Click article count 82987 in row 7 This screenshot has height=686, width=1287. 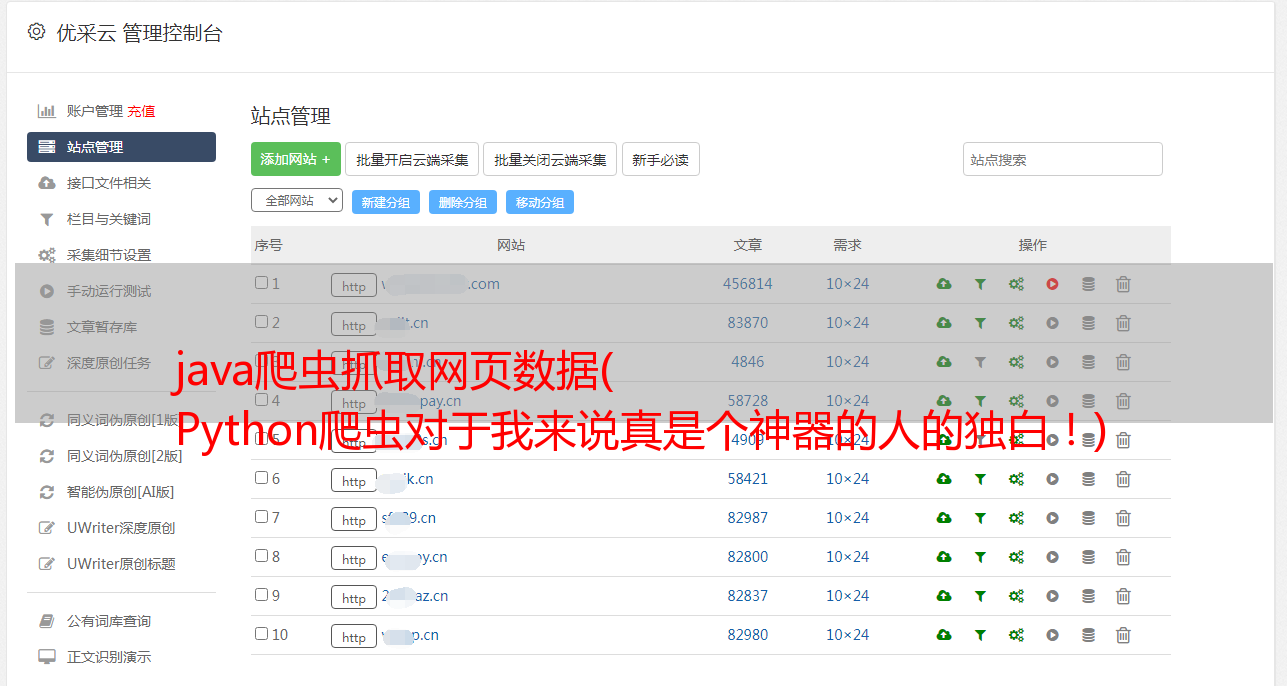click(x=748, y=518)
